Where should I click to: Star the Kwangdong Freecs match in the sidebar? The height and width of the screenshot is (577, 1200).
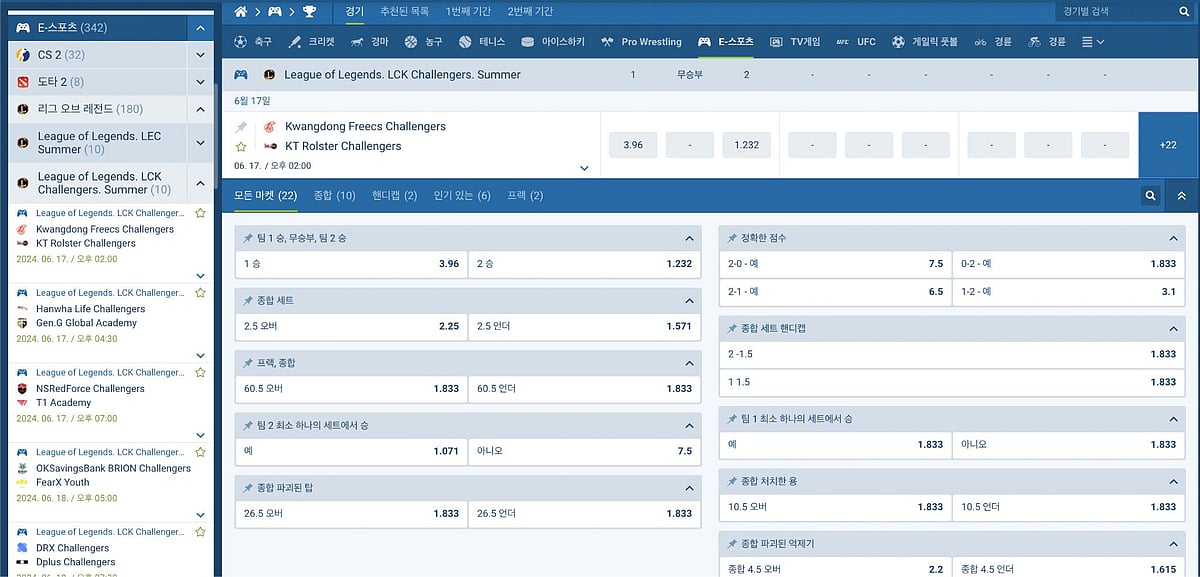tap(200, 213)
